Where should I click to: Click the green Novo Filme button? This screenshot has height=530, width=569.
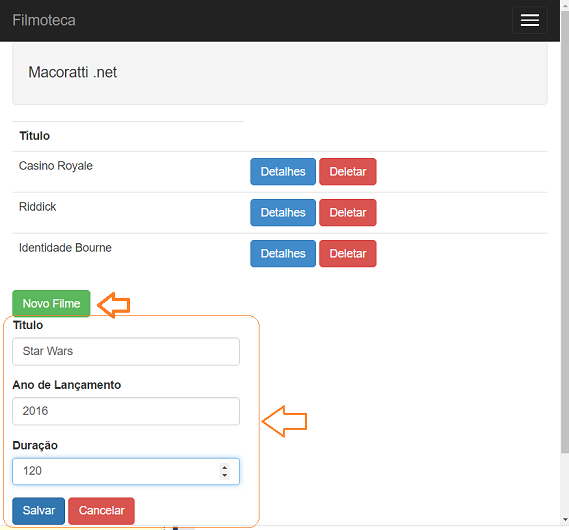[x=51, y=304]
